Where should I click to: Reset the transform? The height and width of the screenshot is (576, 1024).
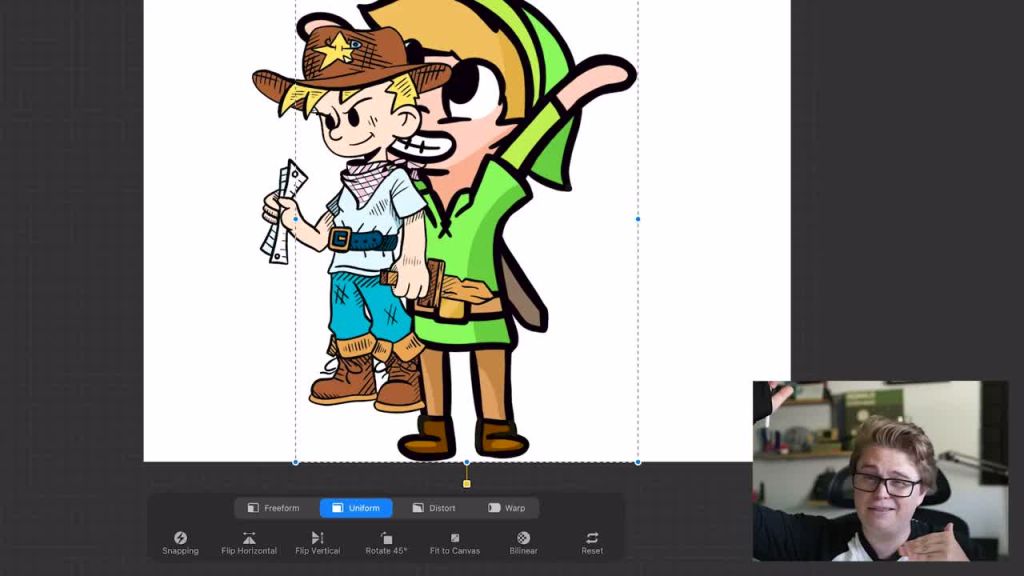pos(592,543)
